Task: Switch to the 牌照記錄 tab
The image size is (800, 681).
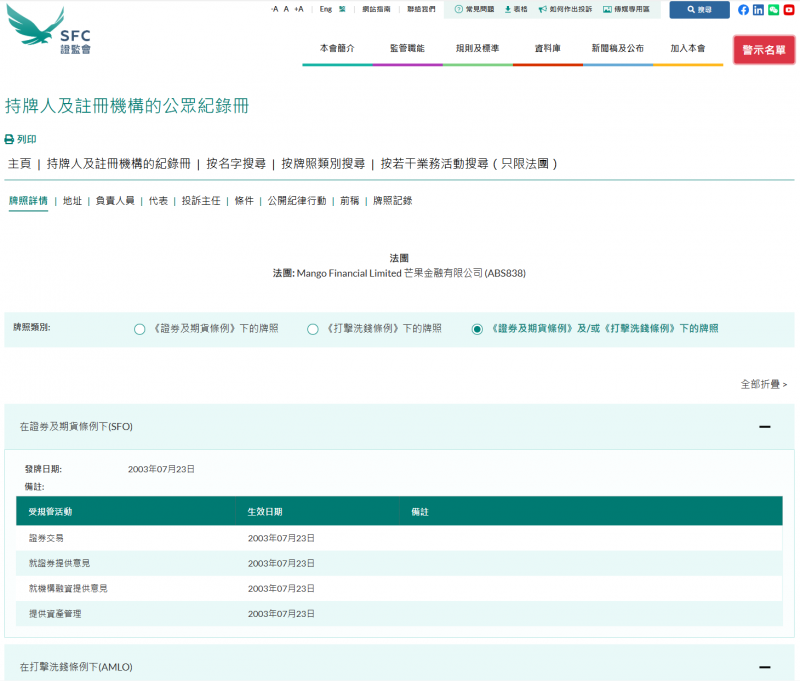Action: pyautogui.click(x=392, y=201)
